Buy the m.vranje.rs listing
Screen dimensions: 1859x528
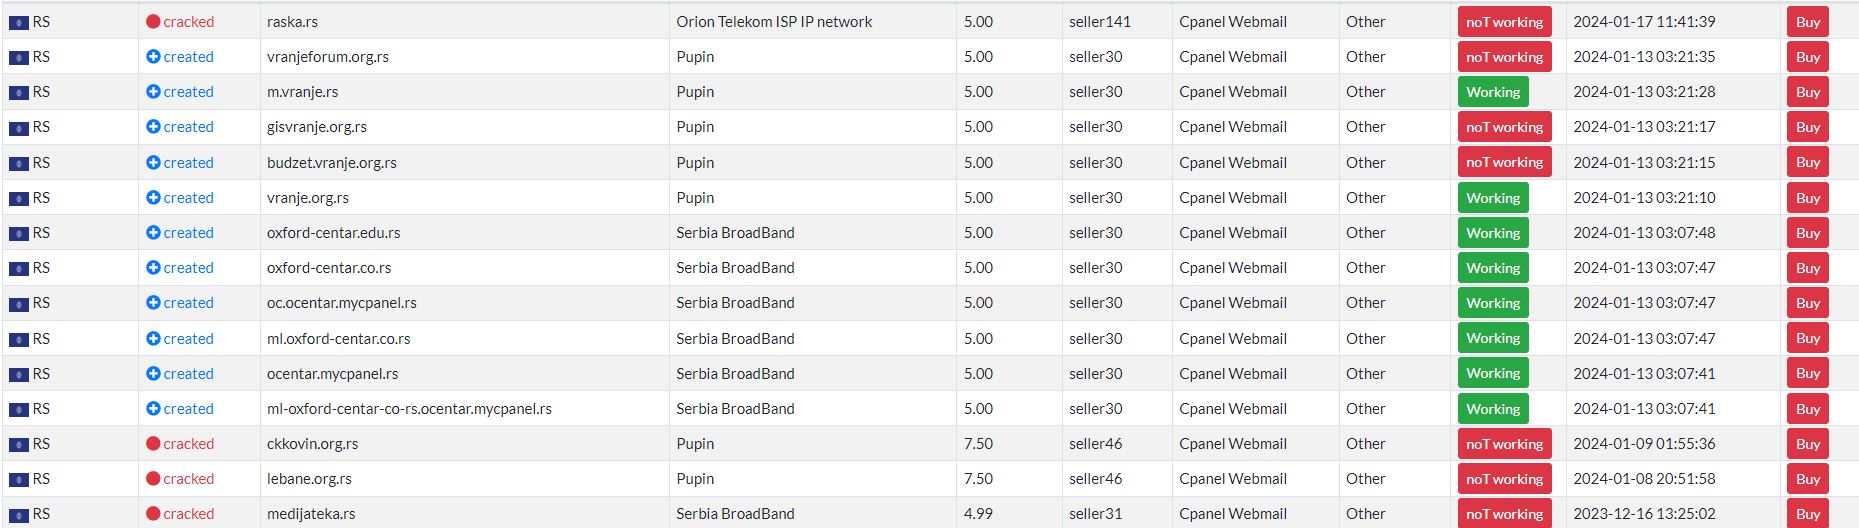coord(1807,92)
